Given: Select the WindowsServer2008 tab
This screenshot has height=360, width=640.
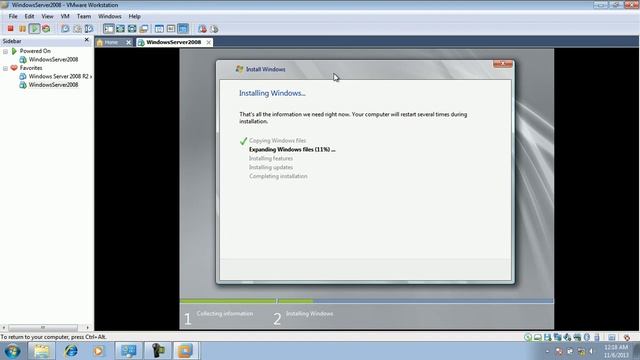Looking at the screenshot, I should coord(173,42).
